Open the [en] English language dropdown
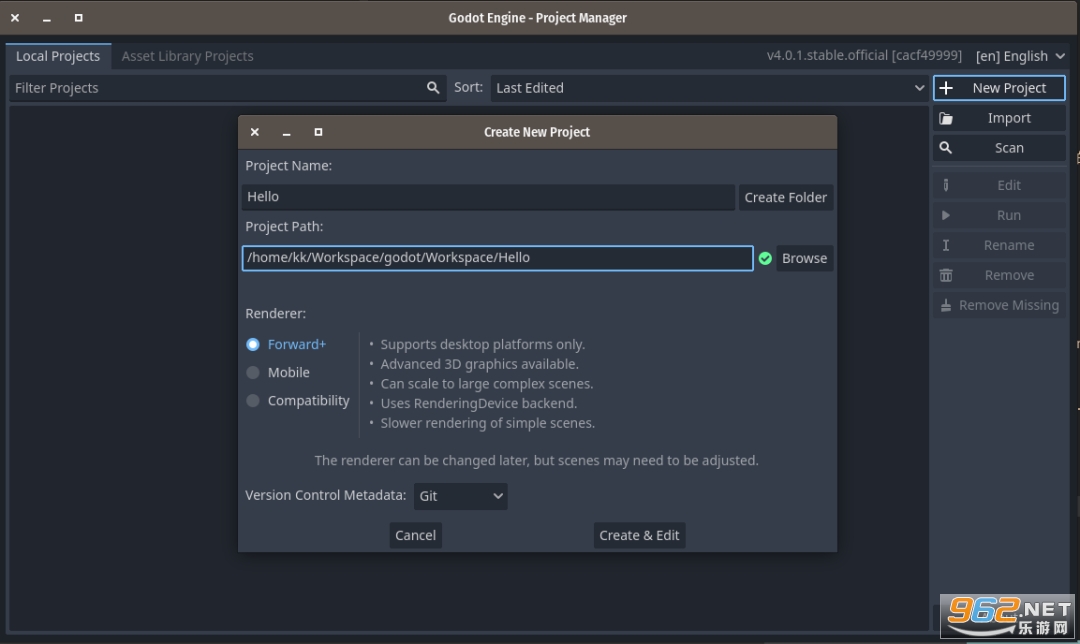The width and height of the screenshot is (1080, 644). pos(1020,56)
